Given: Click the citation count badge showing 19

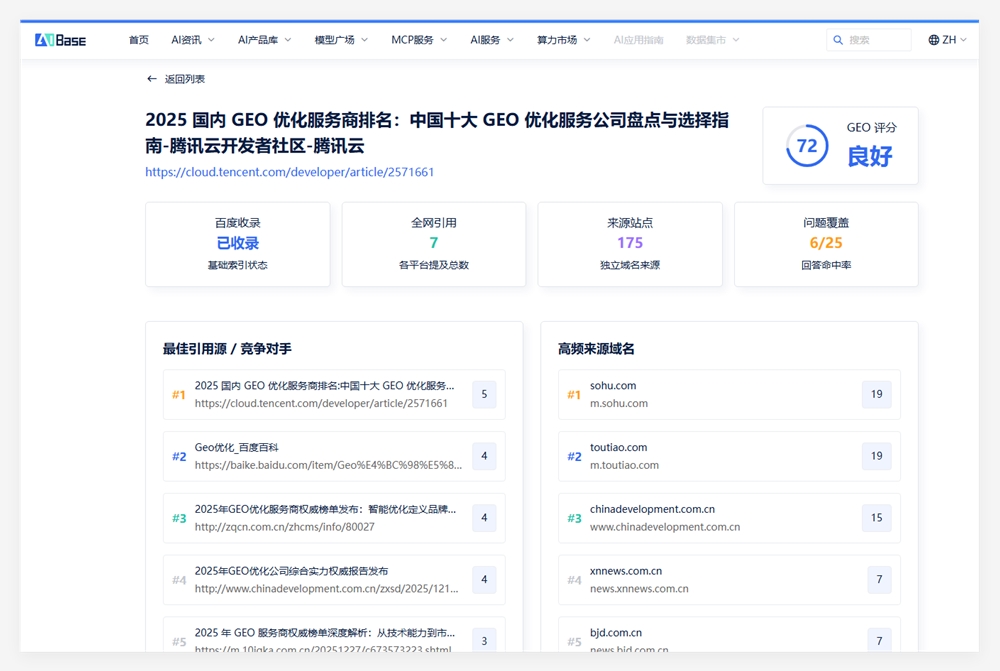Looking at the screenshot, I should (876, 394).
